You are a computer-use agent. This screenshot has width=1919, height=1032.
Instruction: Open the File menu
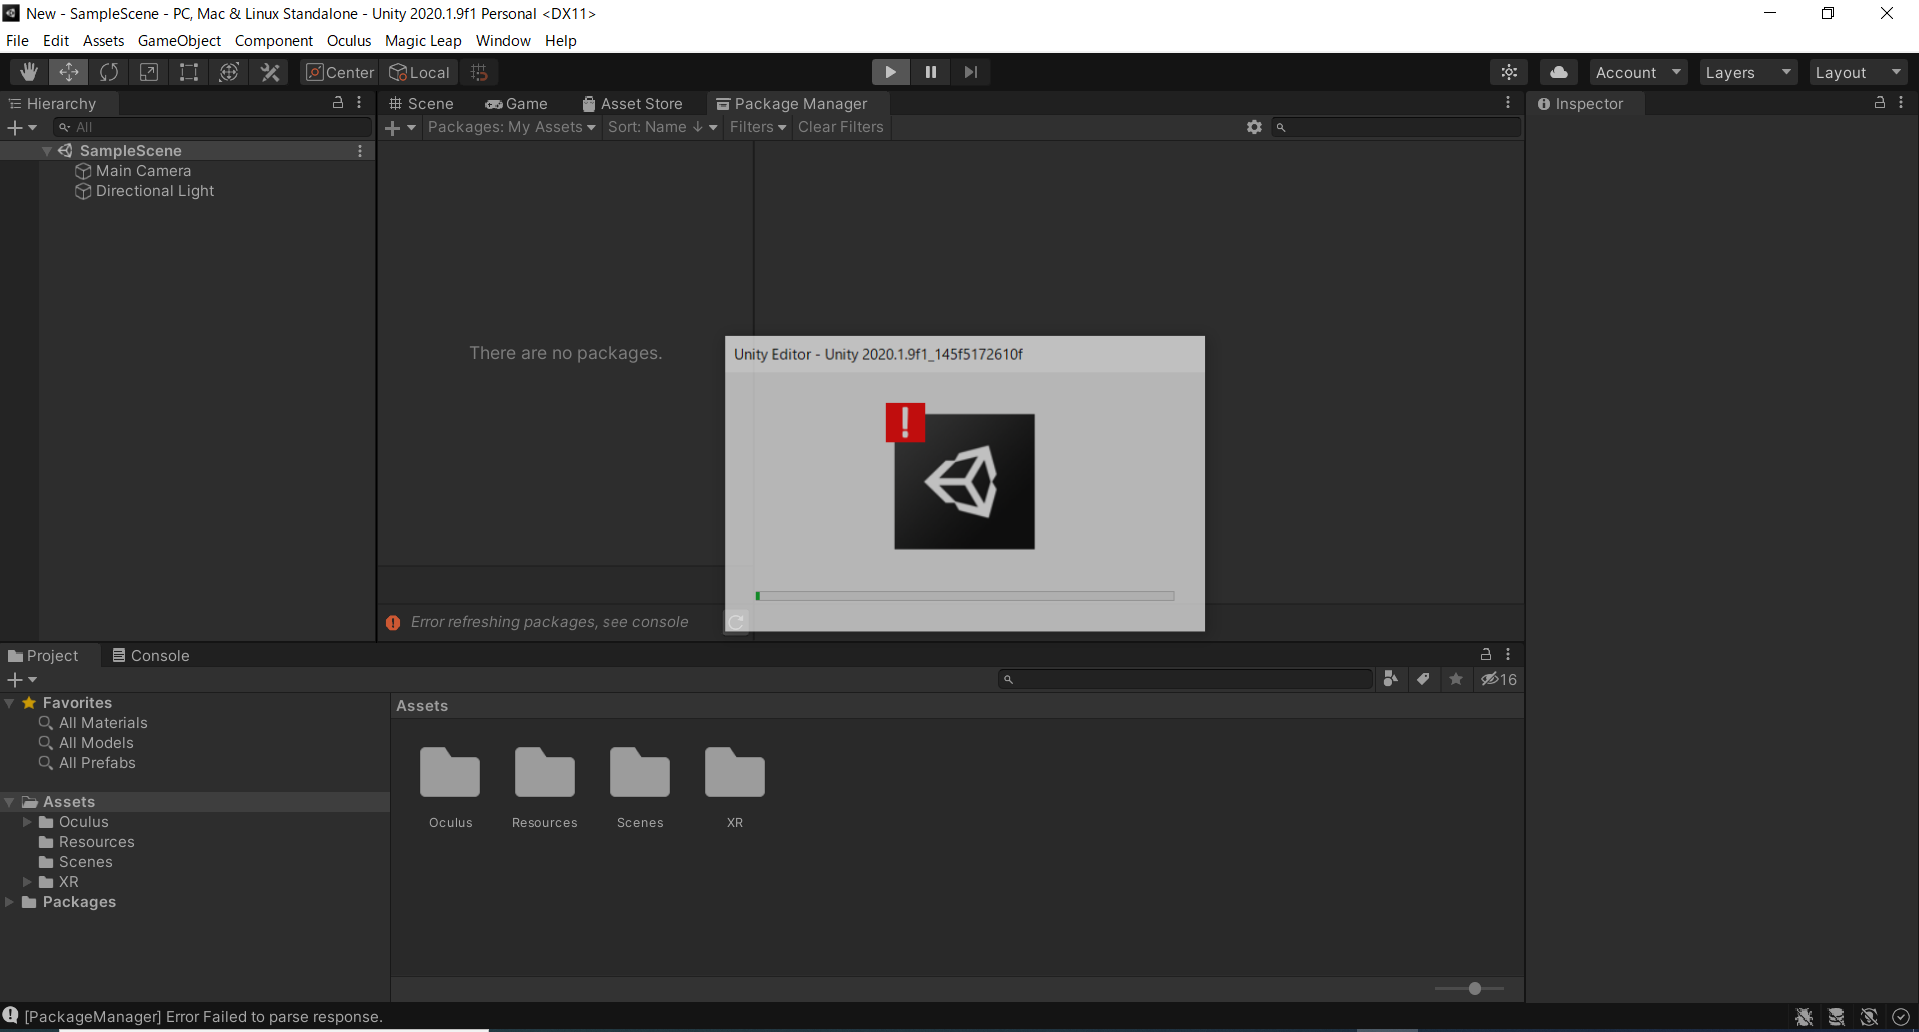(x=18, y=41)
